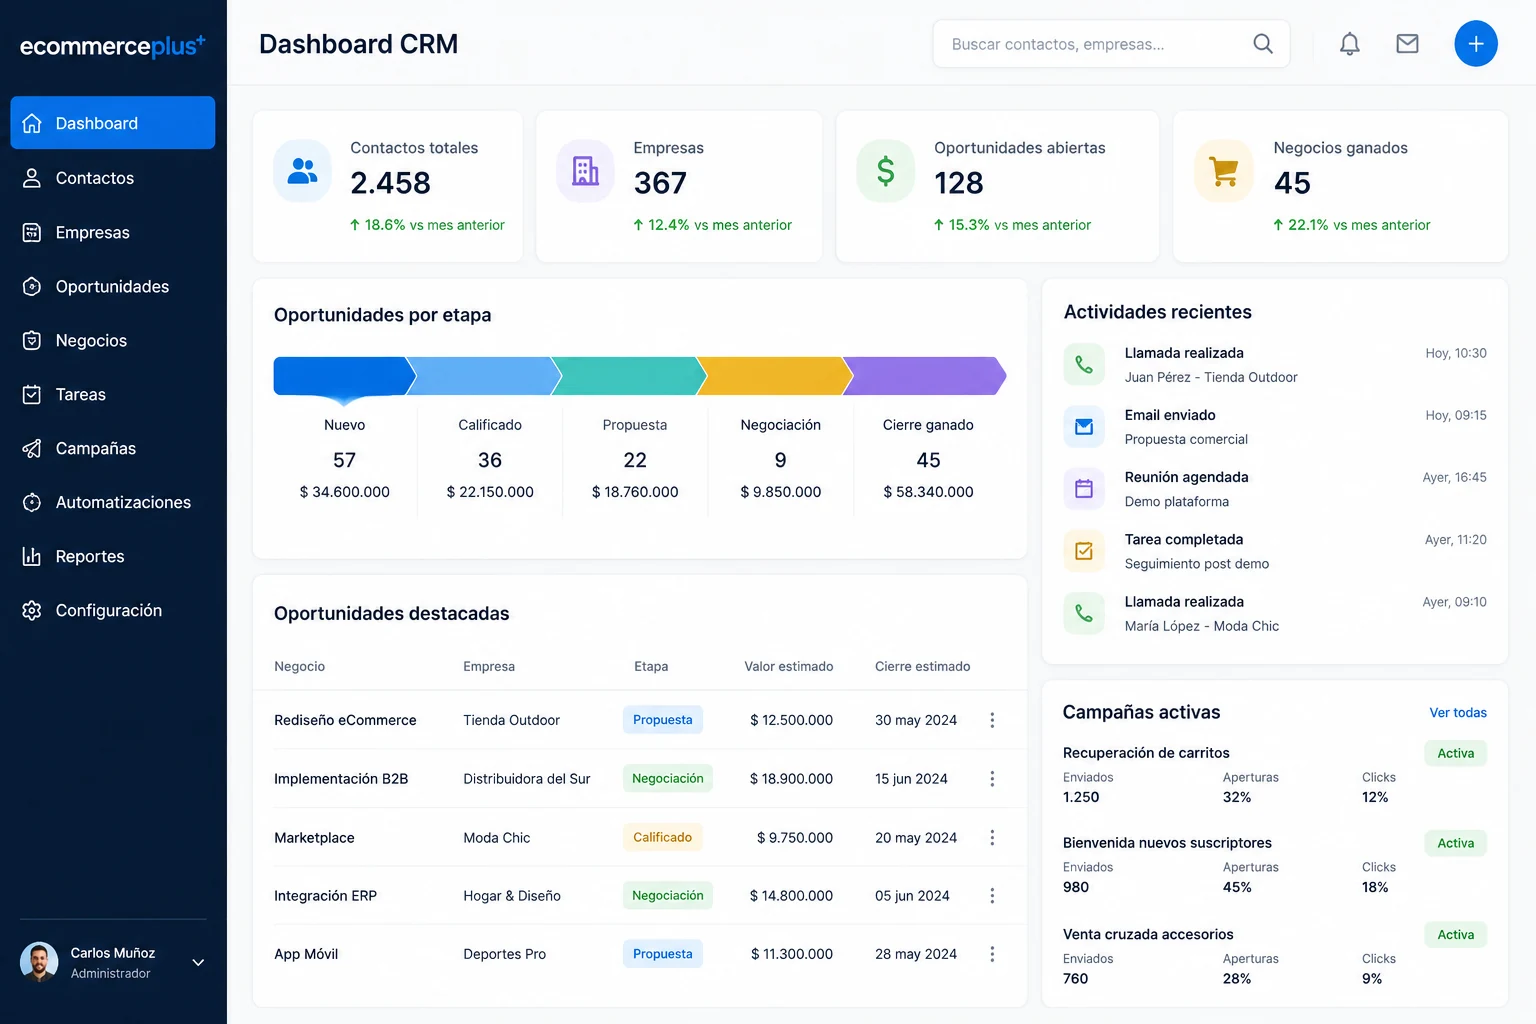
Task: Click the 30 may 2024 close date
Action: click(x=915, y=720)
